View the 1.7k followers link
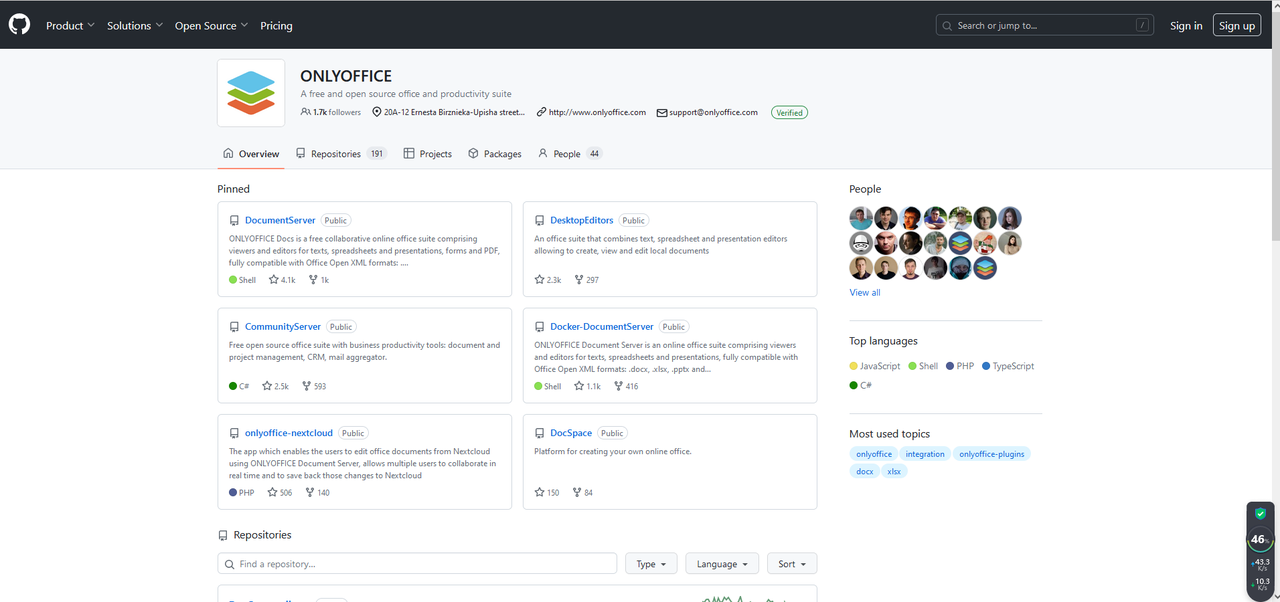This screenshot has height=602, width=1280. (331, 112)
